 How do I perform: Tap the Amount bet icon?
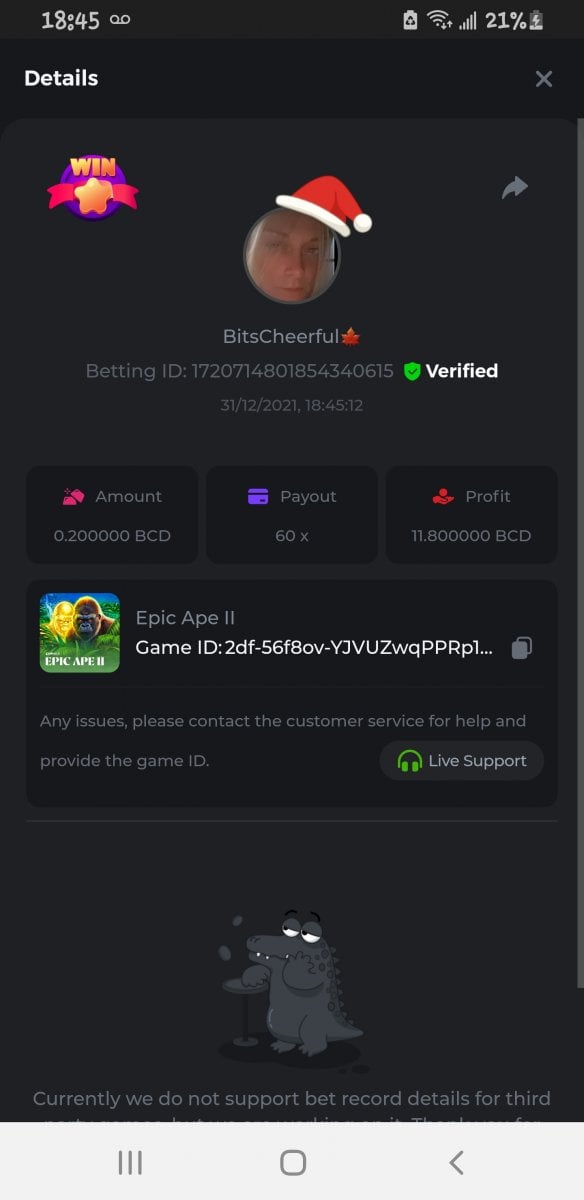click(73, 496)
